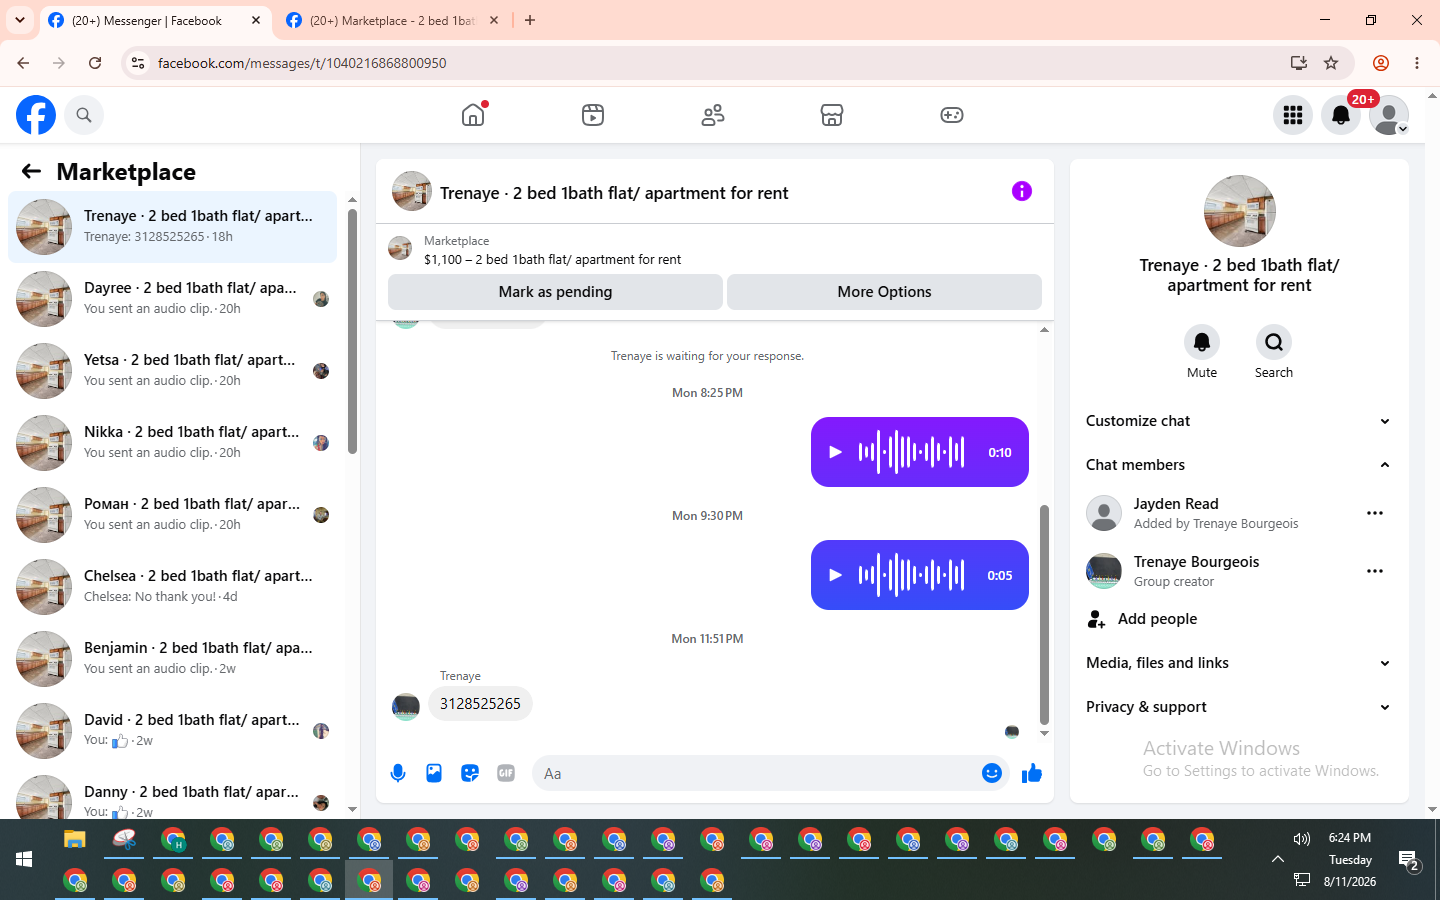Screen dimensions: 1440x900
Task: Switch to the Messenger | Facebook tab
Action: pos(155,20)
